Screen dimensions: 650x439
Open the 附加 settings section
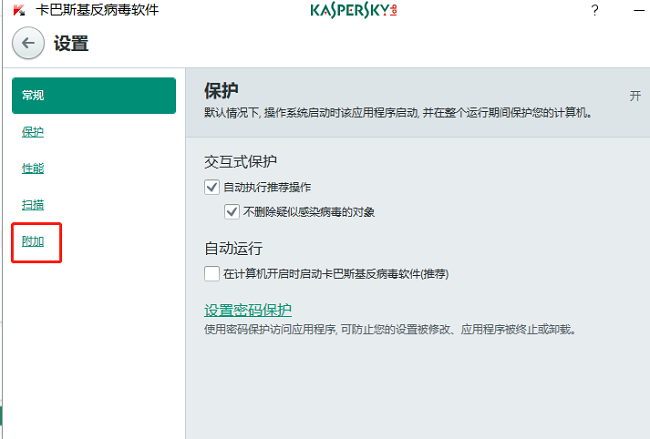(33, 241)
